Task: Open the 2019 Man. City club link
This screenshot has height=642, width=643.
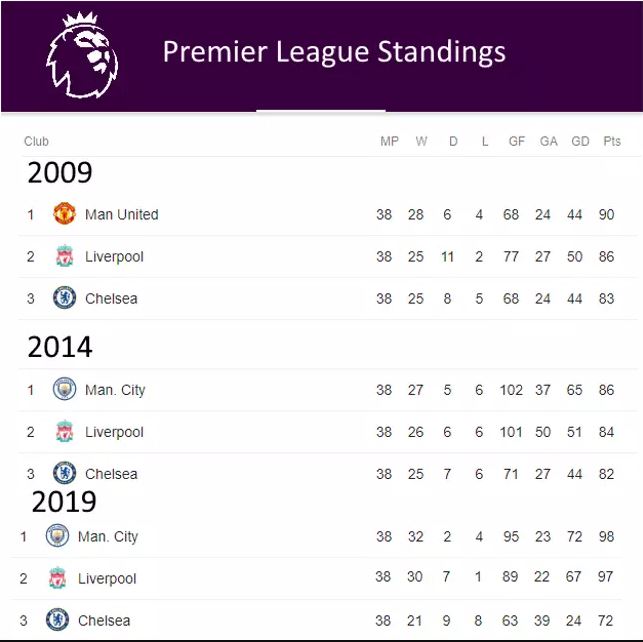Action: tap(107, 537)
